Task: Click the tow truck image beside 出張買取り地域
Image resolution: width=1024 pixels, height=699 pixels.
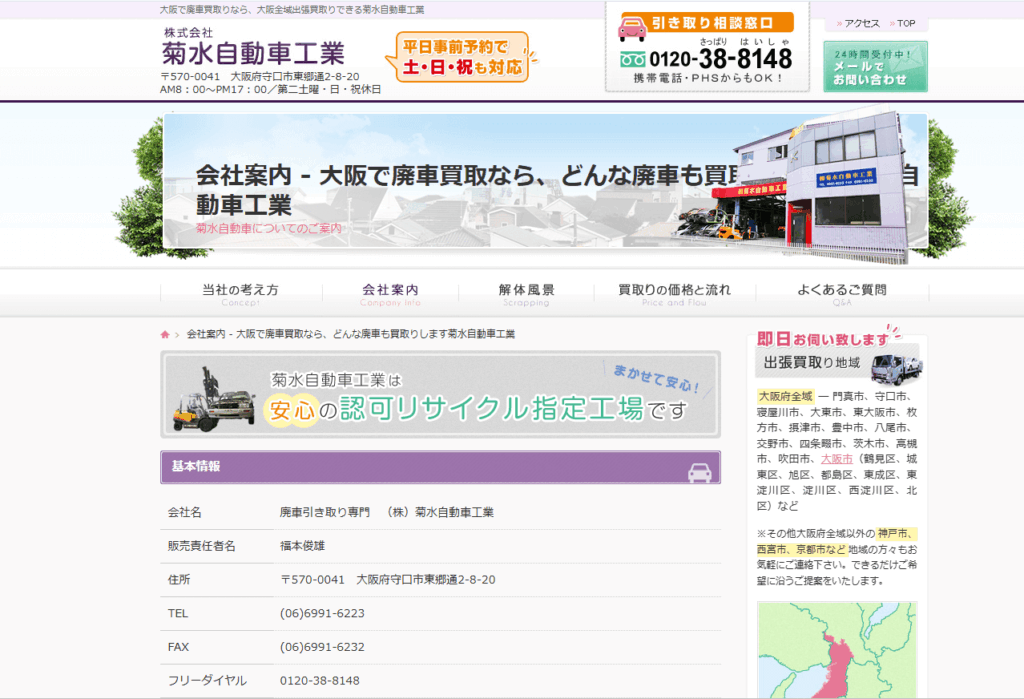Action: 895,367
